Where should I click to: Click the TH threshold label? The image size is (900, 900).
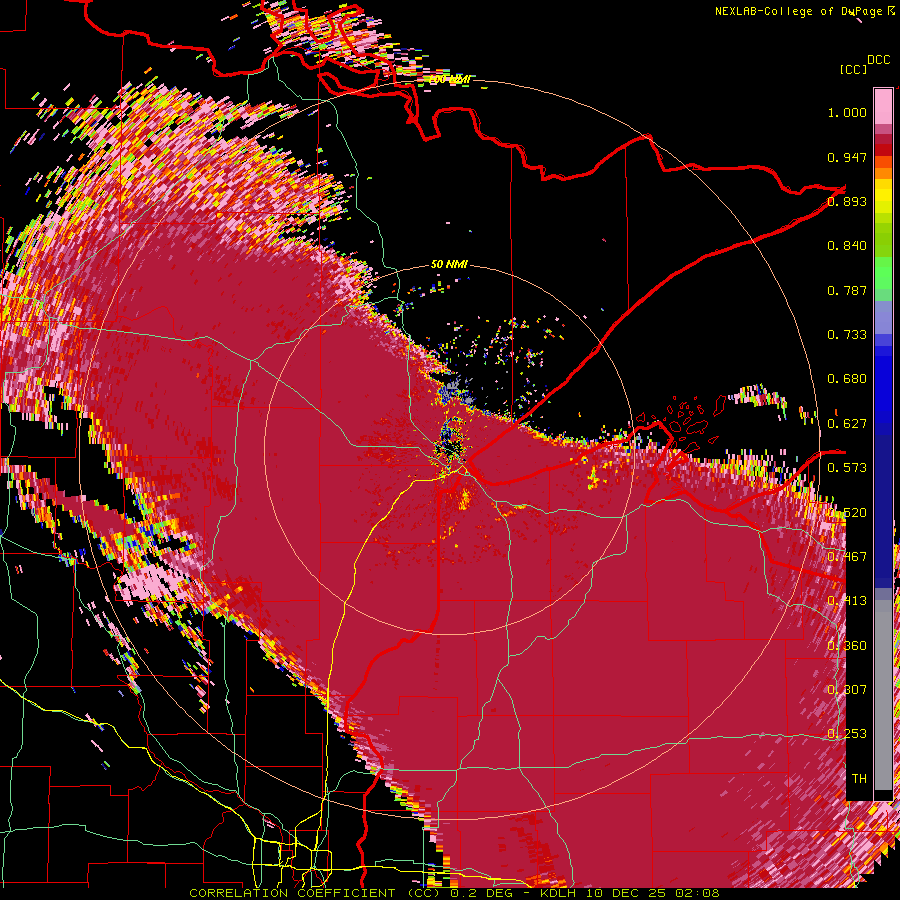[859, 779]
